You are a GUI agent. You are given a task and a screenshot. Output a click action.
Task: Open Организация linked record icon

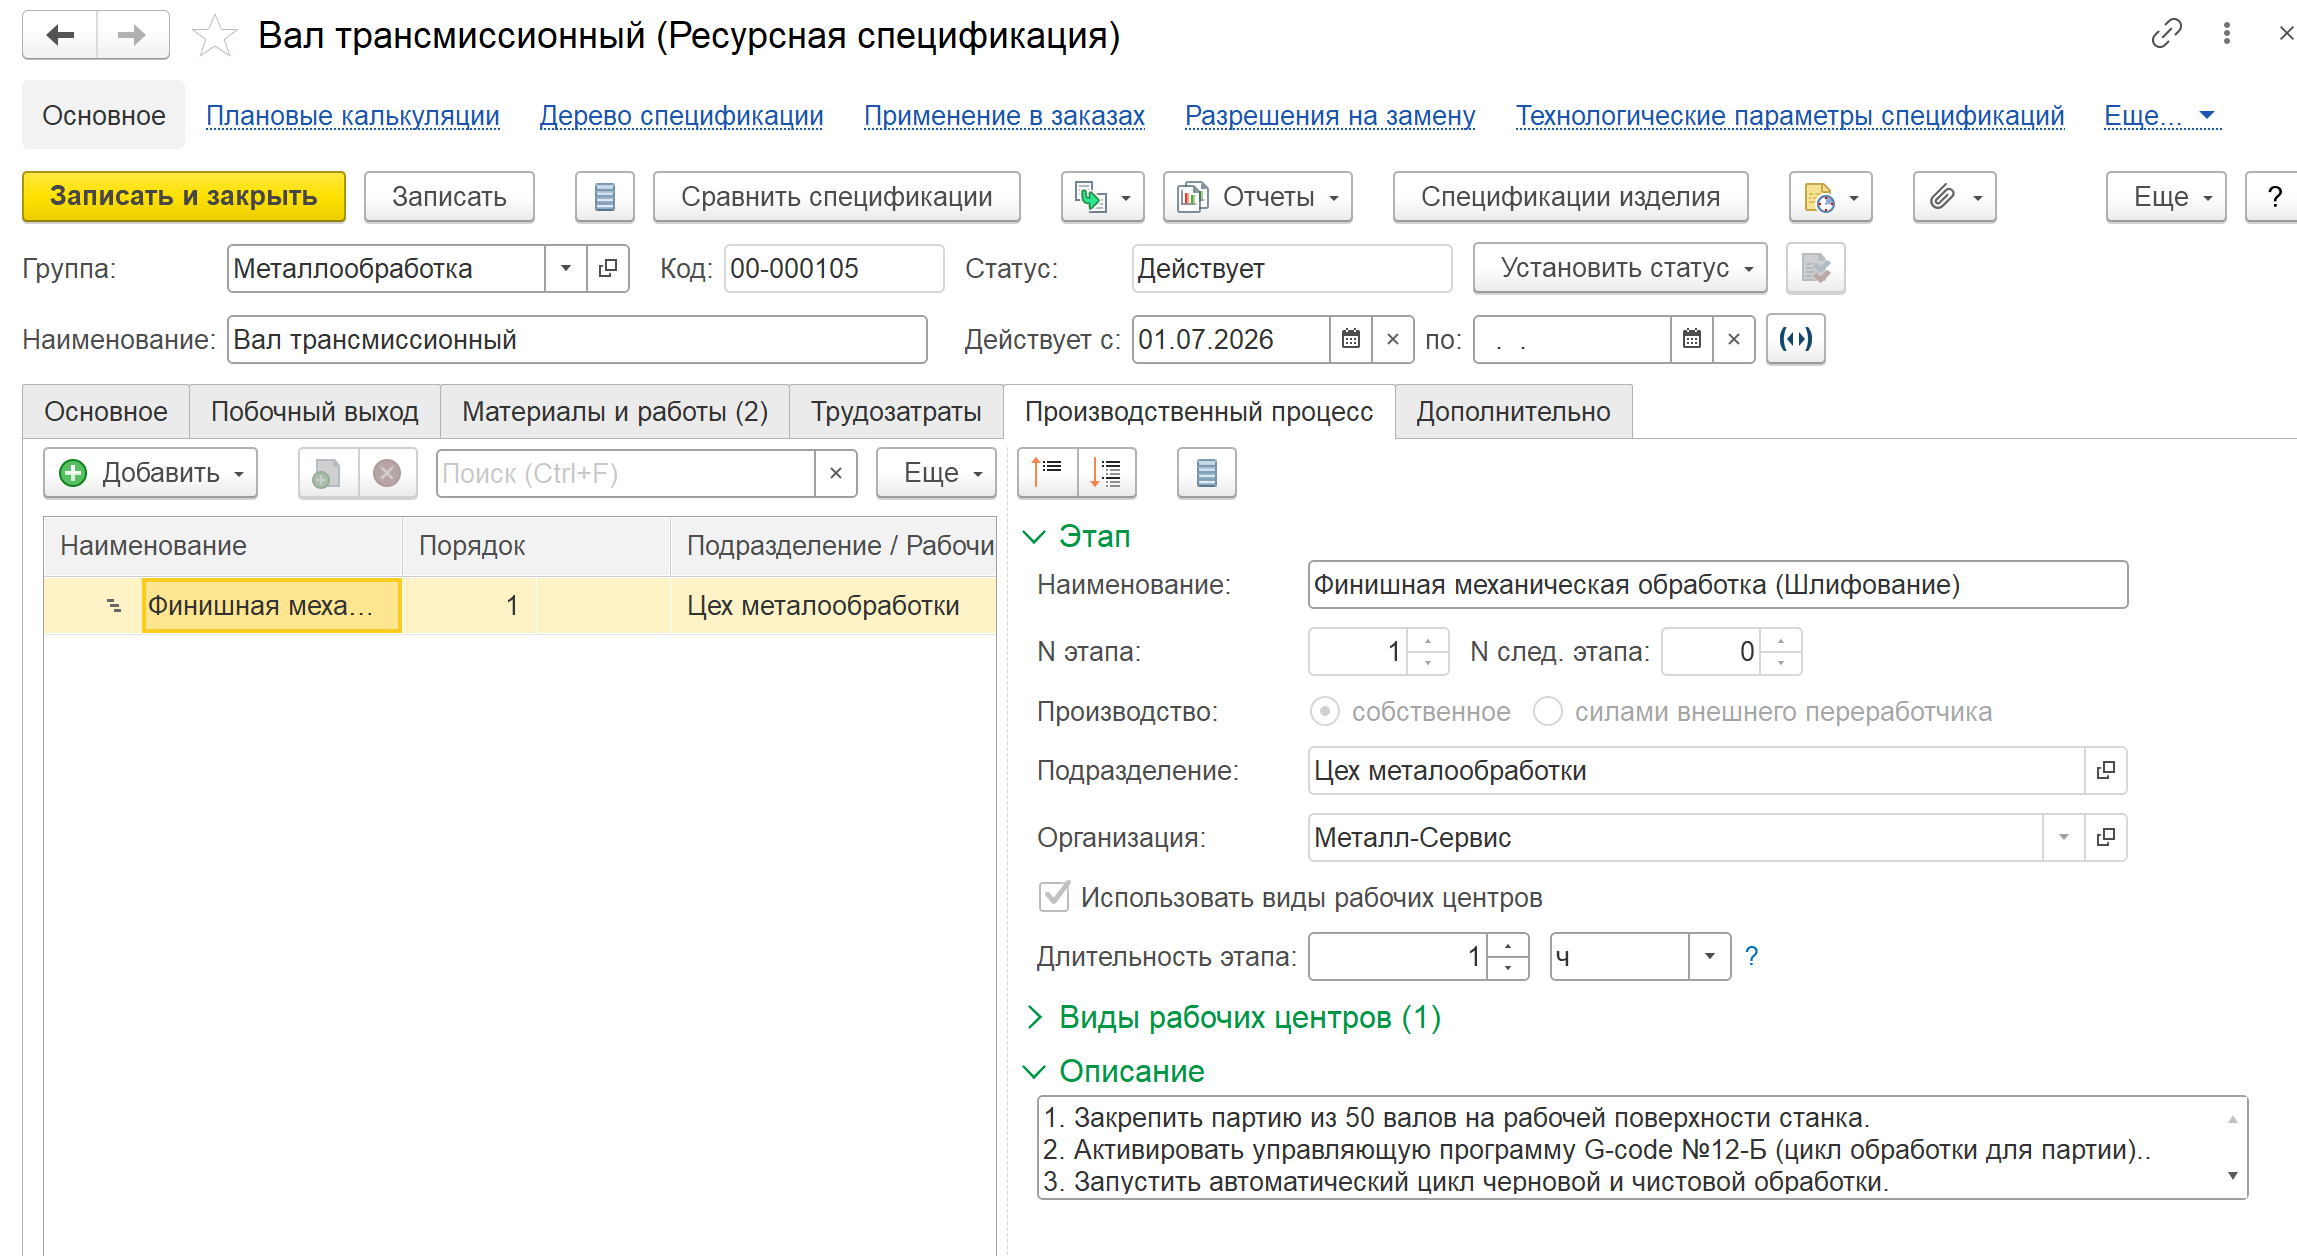coord(2106,837)
